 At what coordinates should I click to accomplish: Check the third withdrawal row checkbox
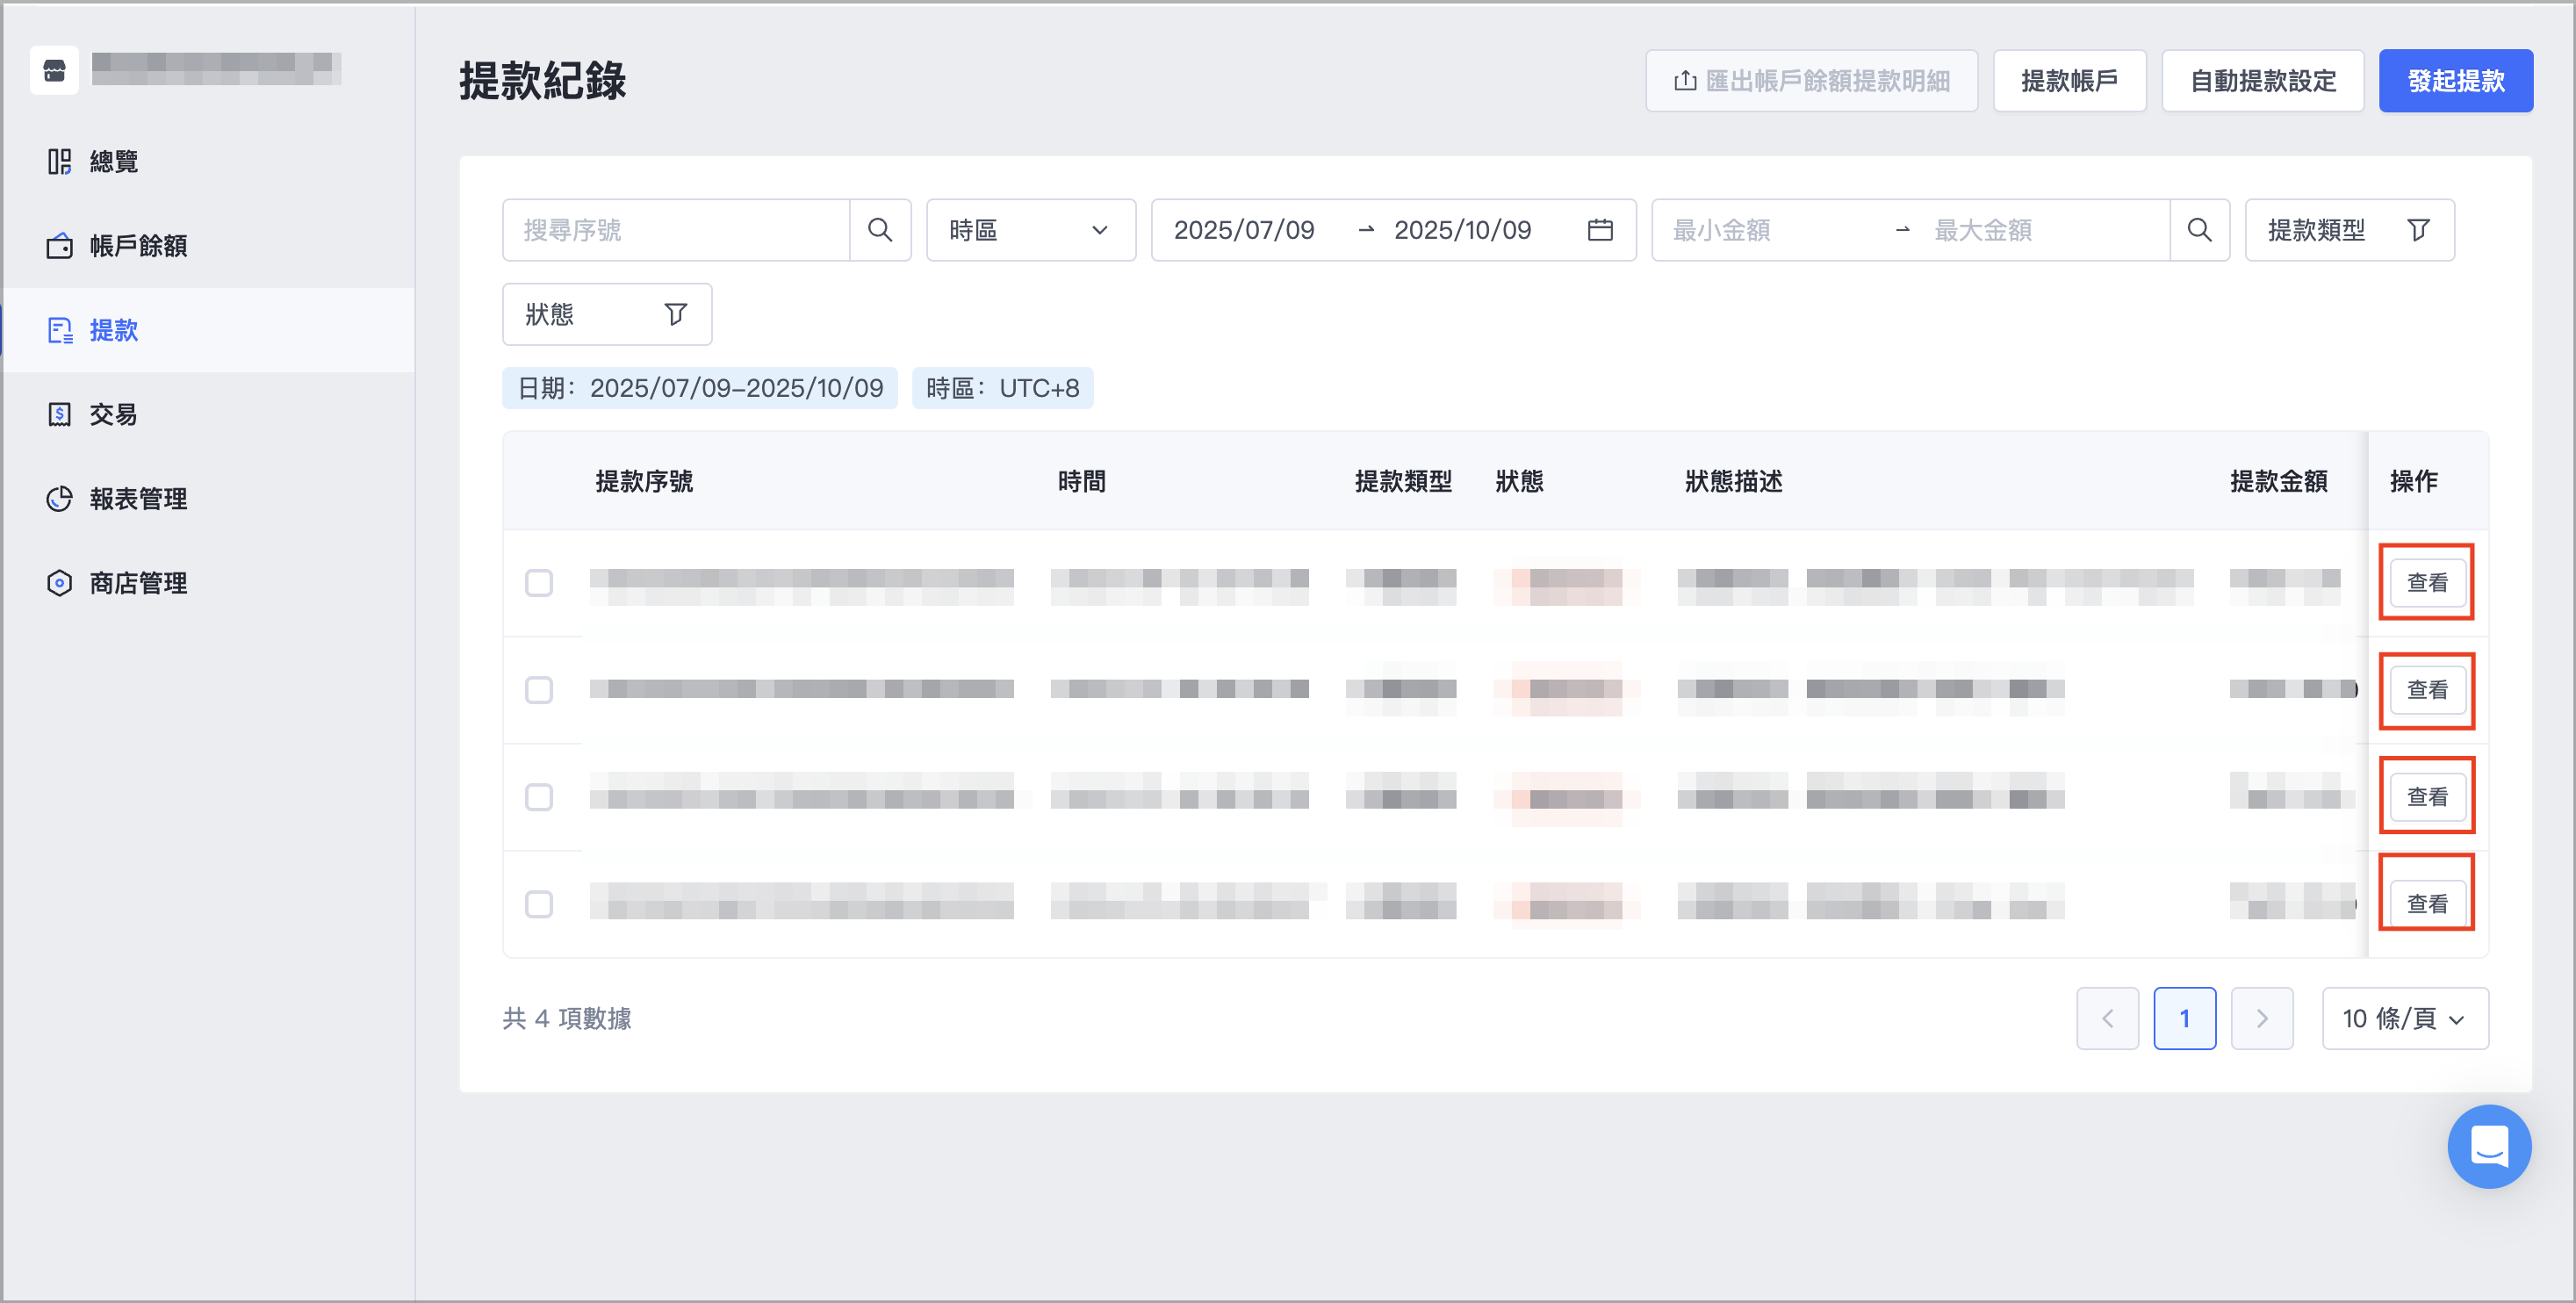pyautogui.click(x=539, y=797)
